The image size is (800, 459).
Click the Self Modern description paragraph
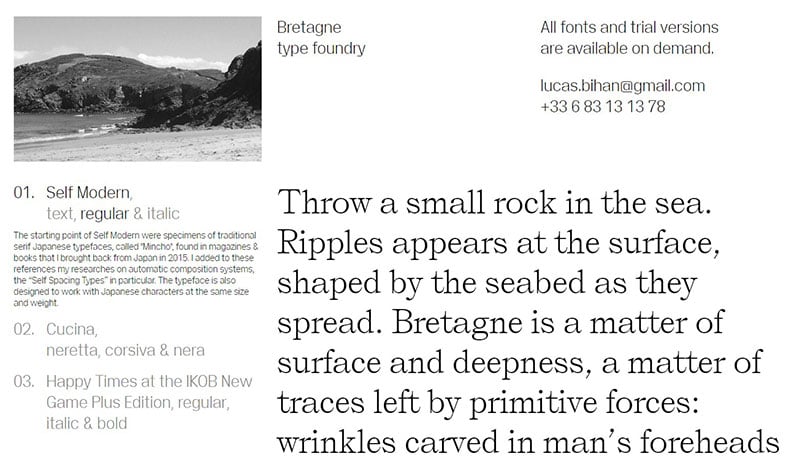pyautogui.click(x=136, y=269)
